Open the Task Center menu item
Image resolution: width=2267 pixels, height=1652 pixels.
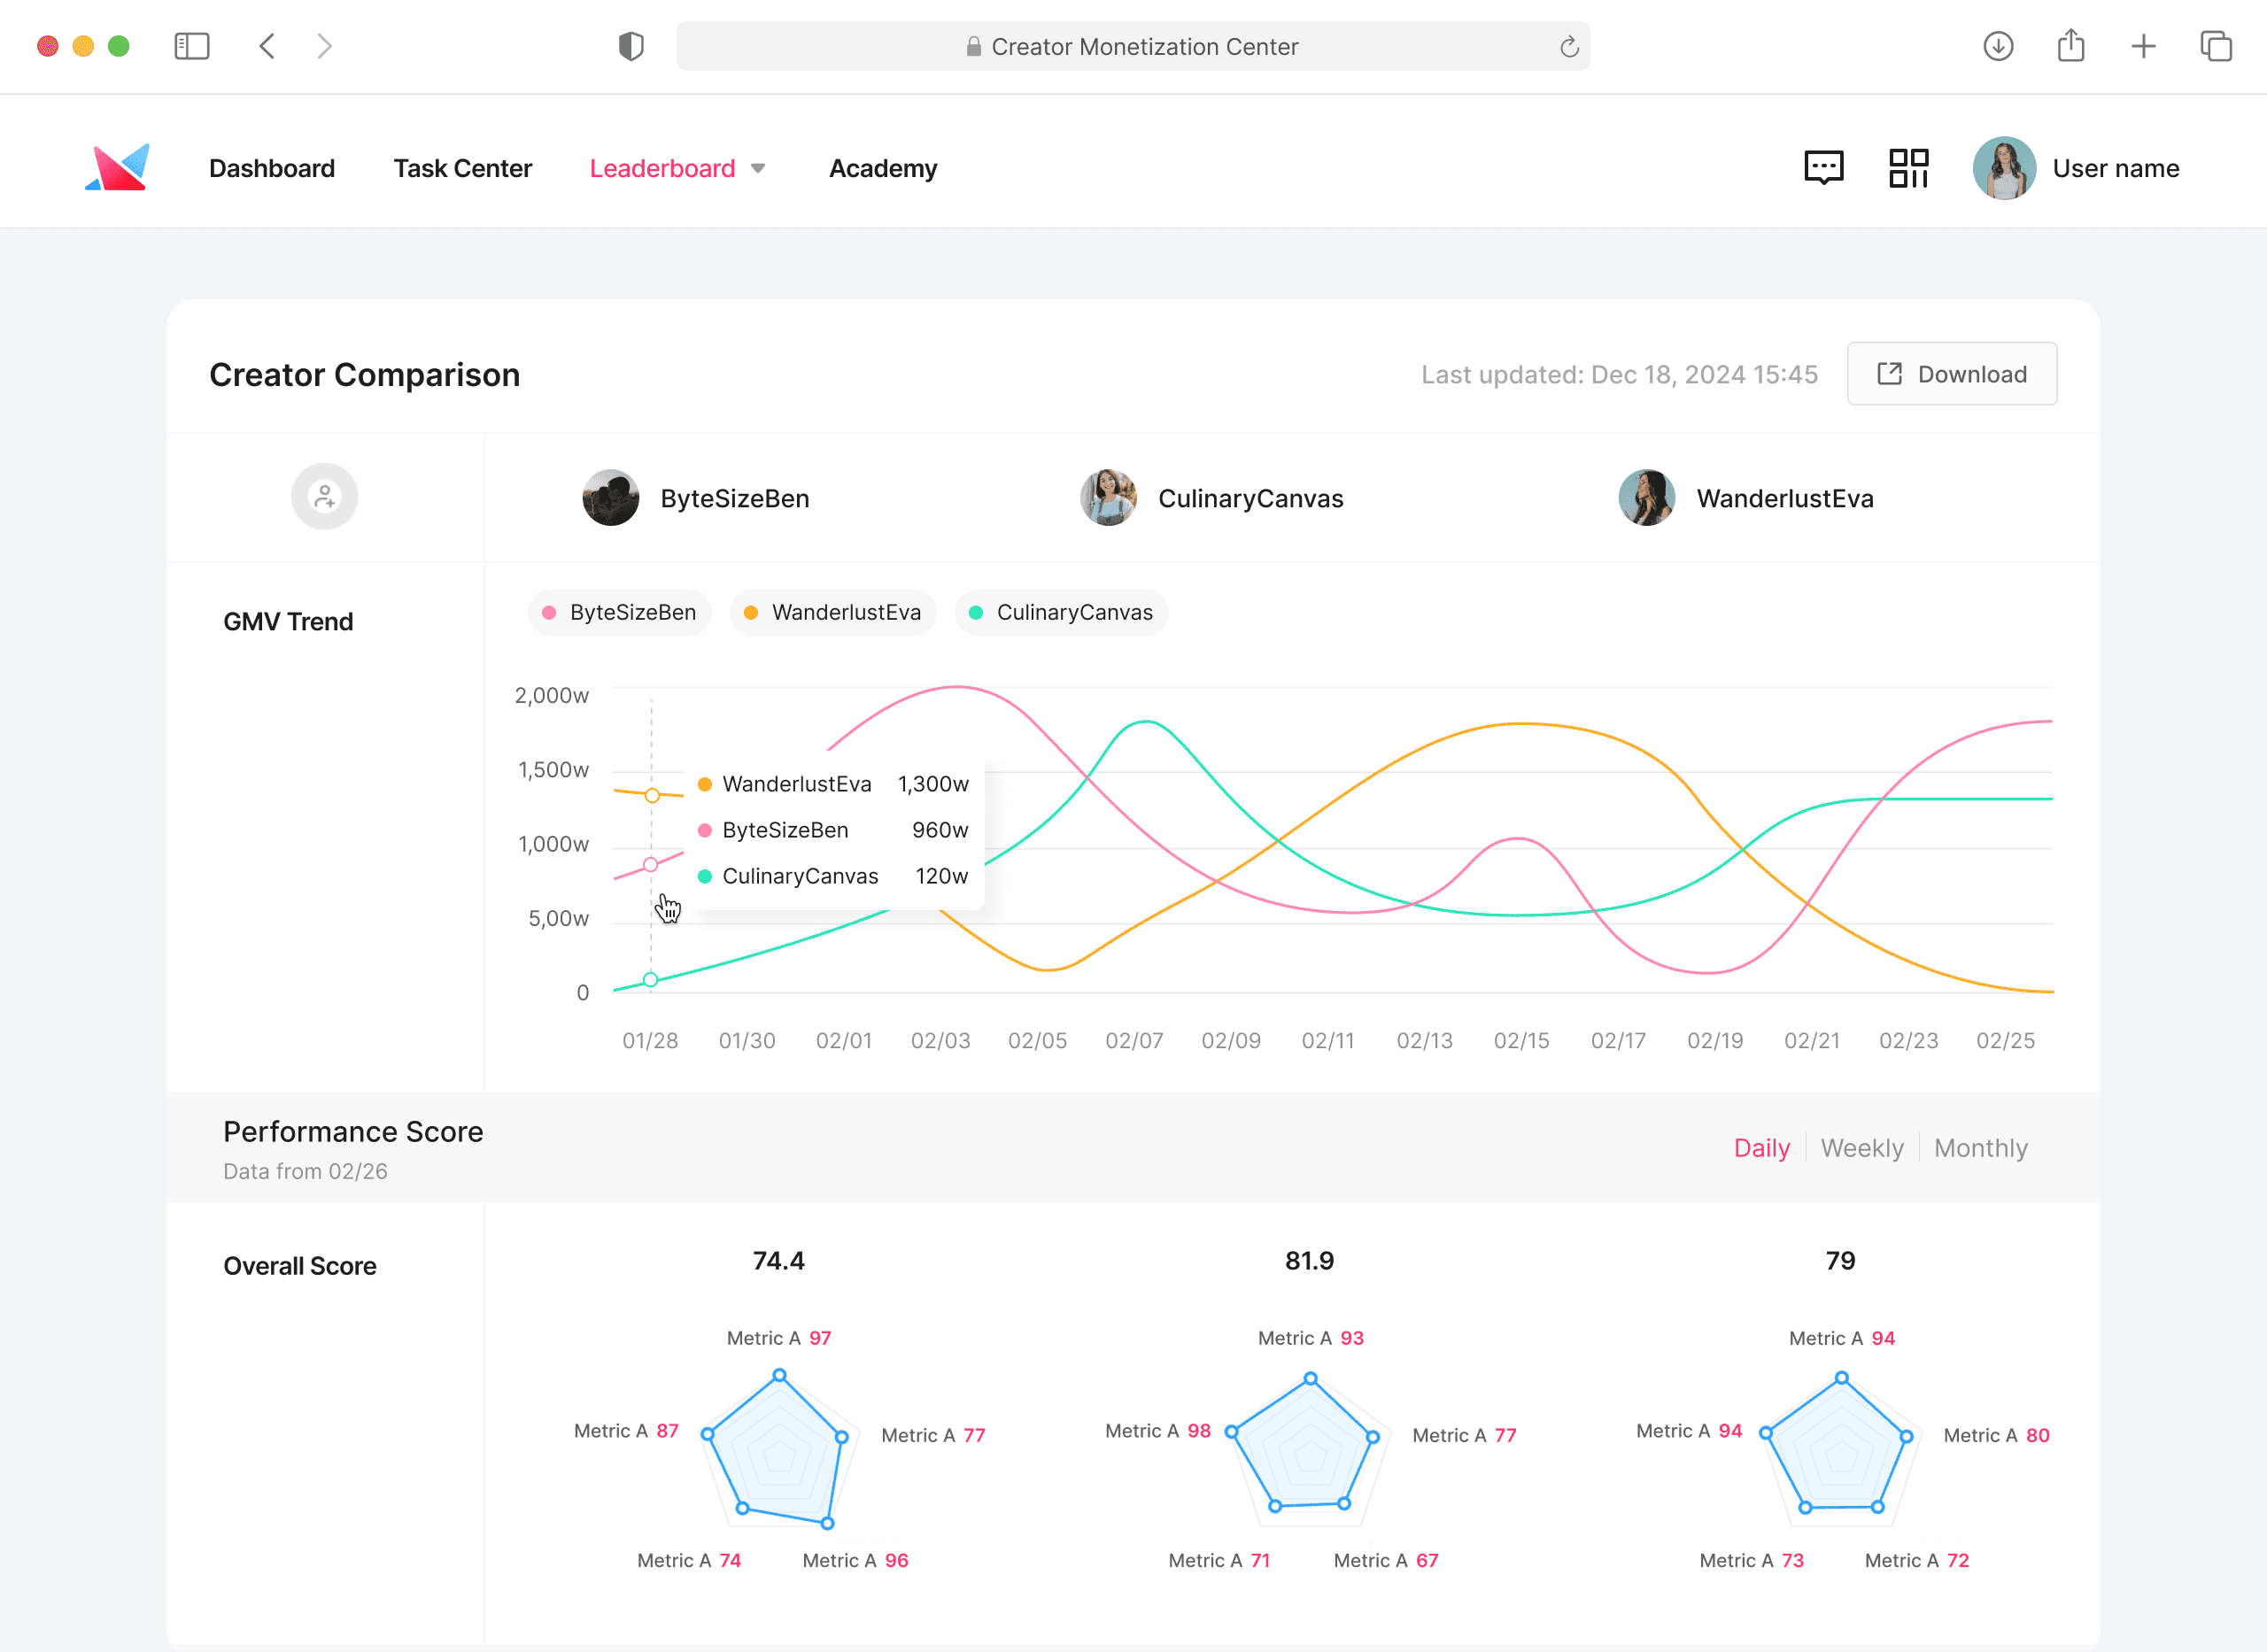pyautogui.click(x=462, y=168)
